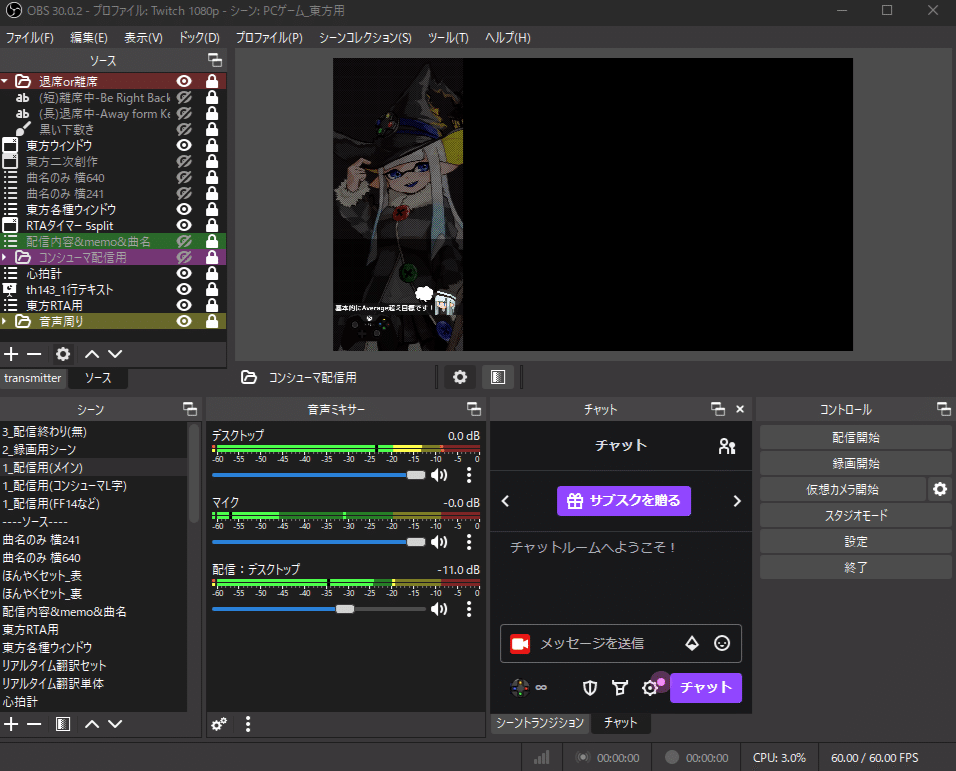Mute the マイク audio channel
Image resolution: width=956 pixels, height=771 pixels.
439,542
